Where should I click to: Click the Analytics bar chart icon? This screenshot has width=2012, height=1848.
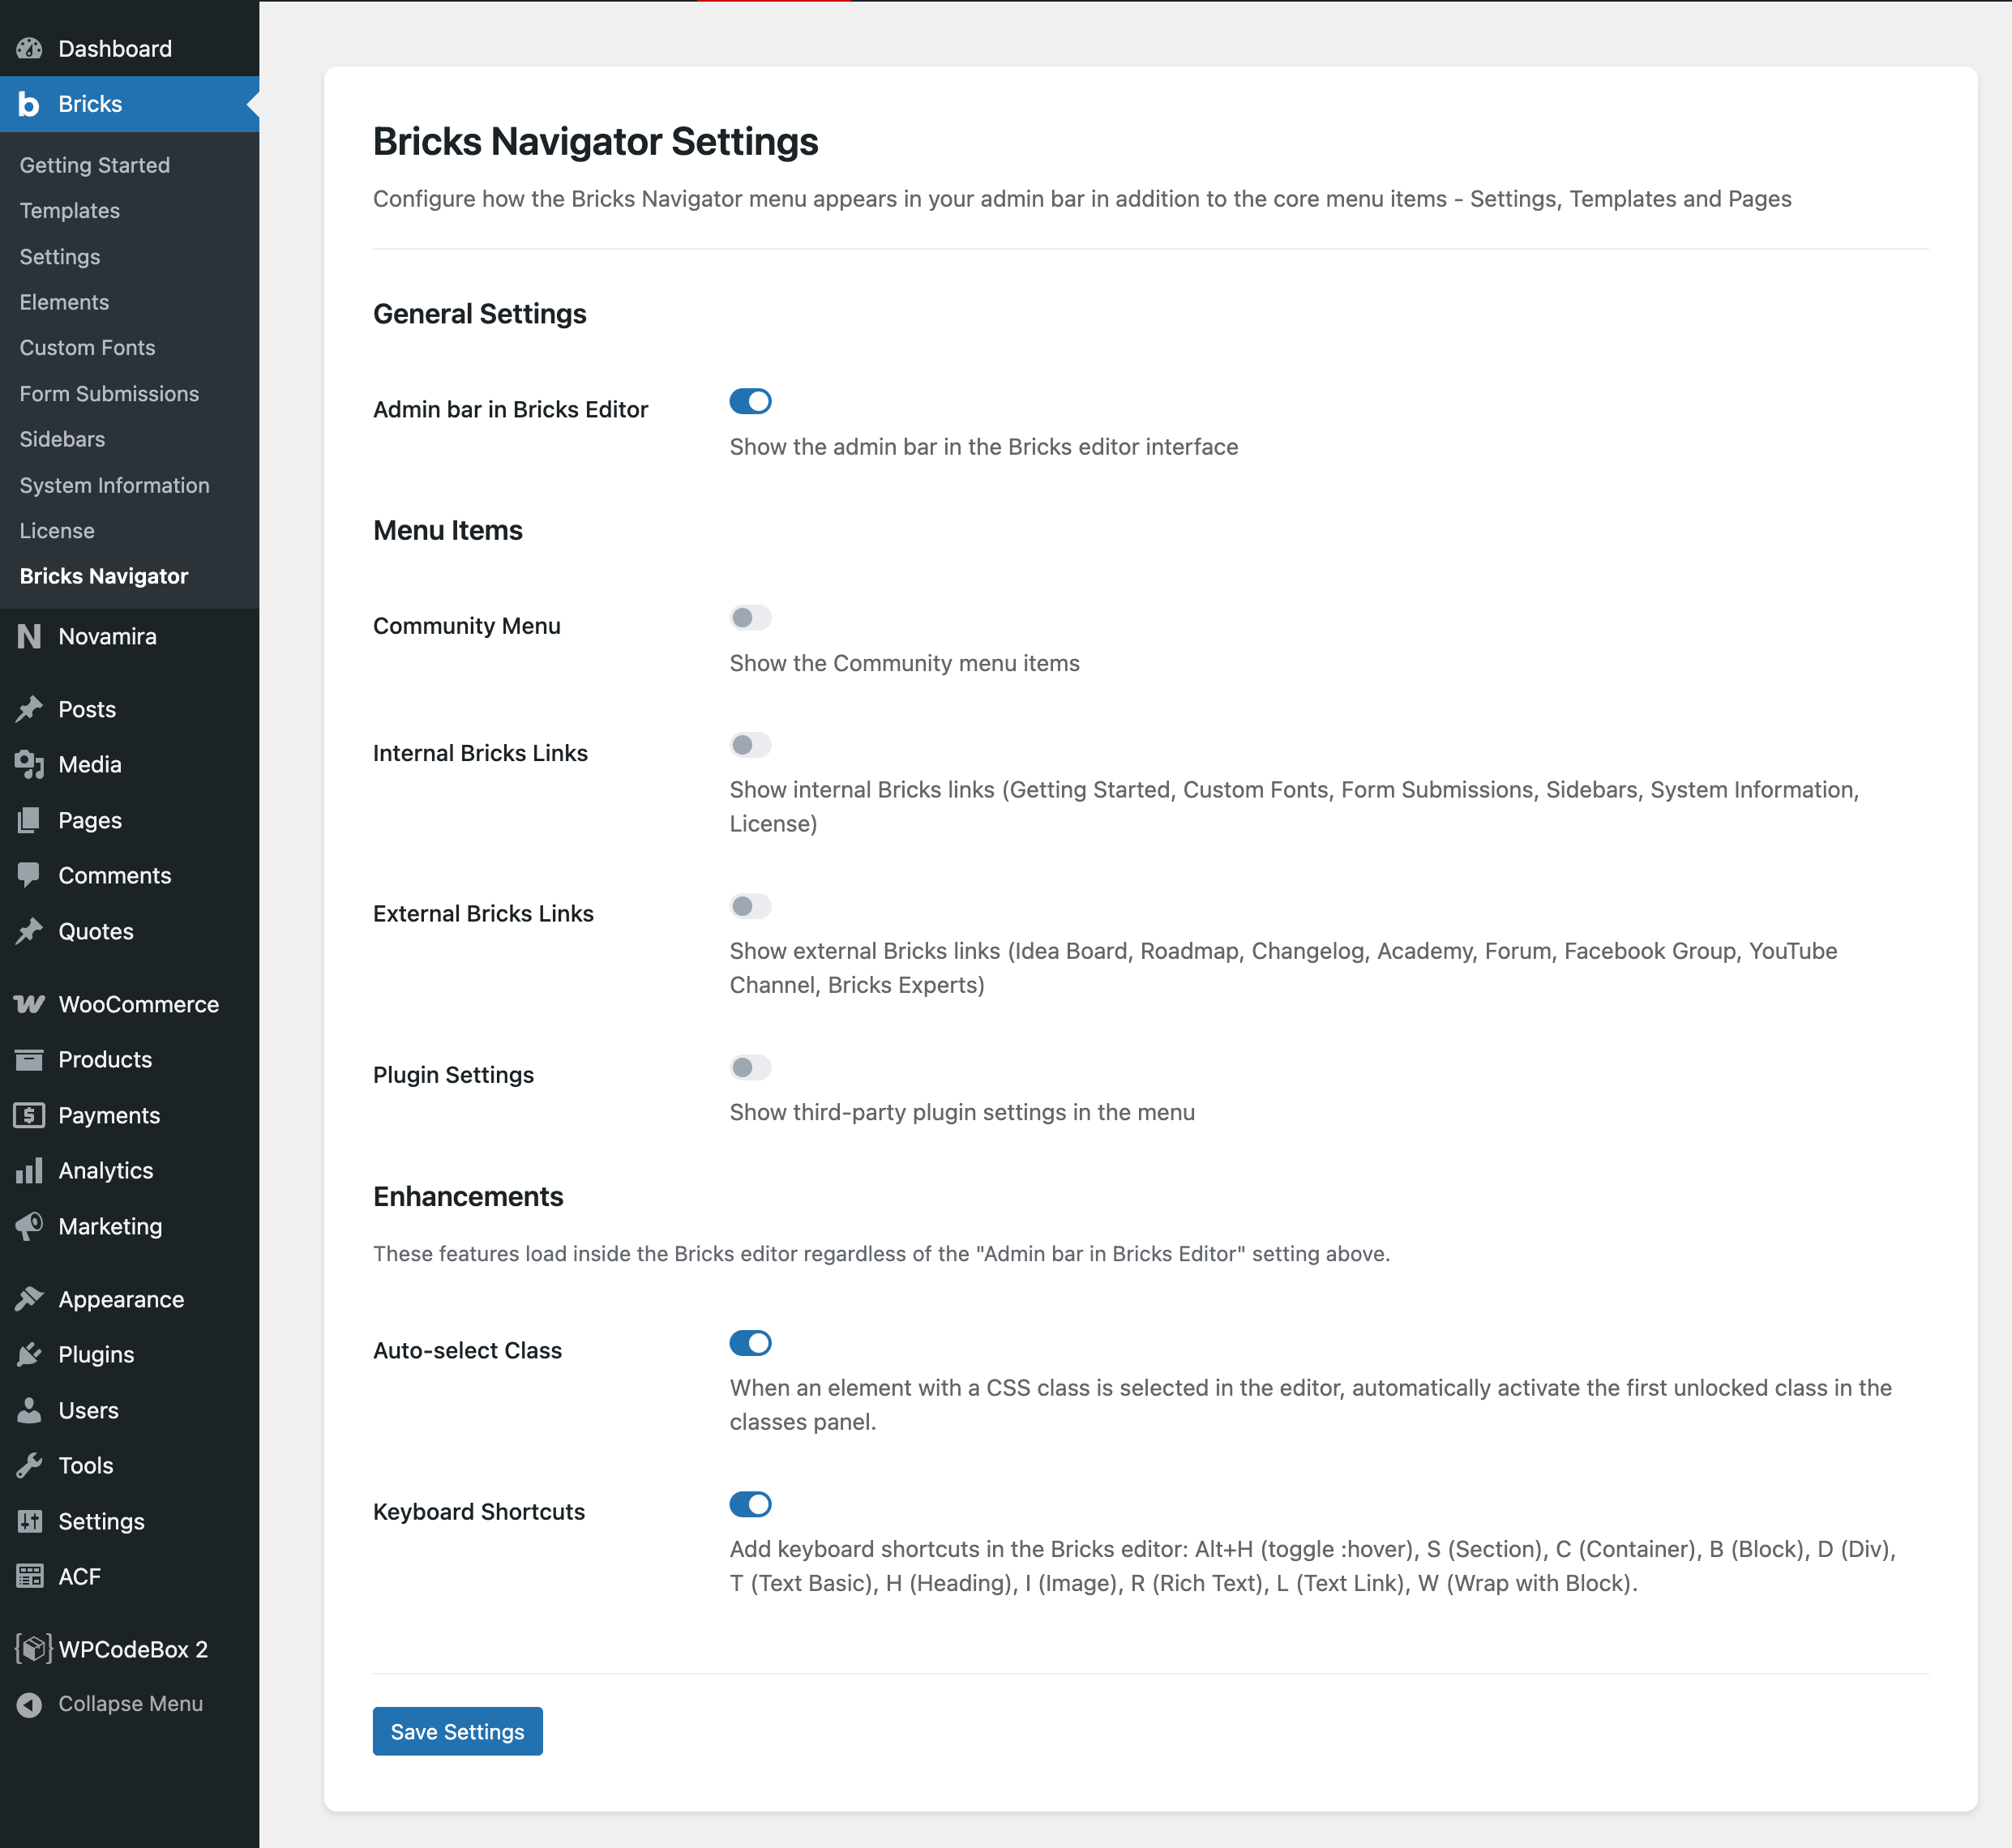coord(29,1170)
